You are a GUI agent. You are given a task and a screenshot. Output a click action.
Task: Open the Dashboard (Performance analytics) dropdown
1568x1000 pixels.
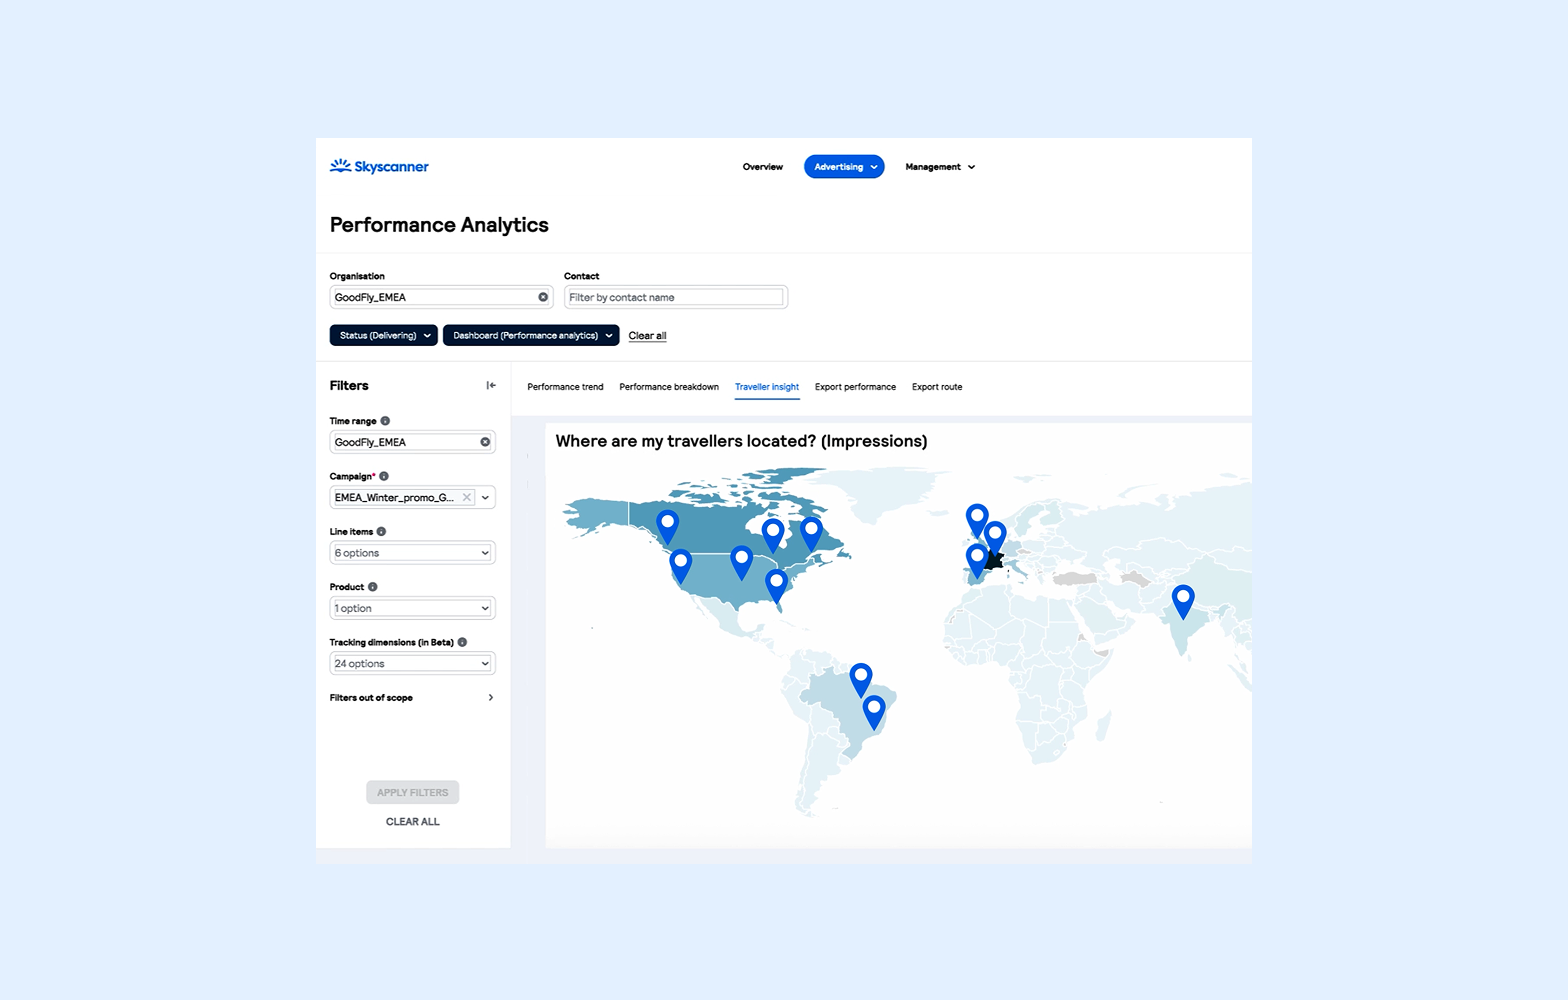pyautogui.click(x=531, y=336)
